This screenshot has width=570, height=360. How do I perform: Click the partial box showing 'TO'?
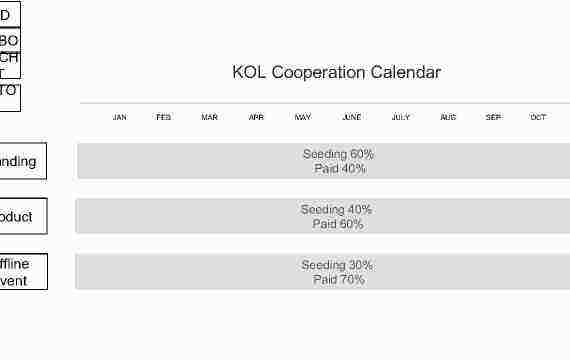point(10,98)
